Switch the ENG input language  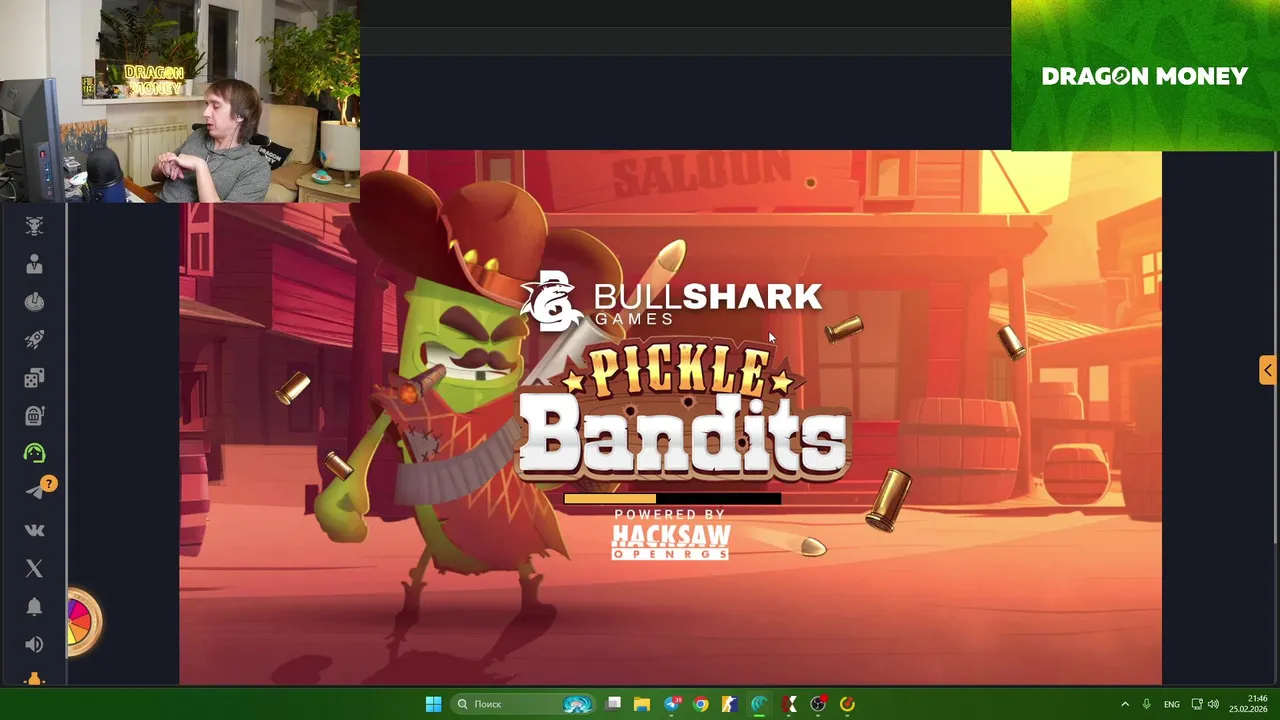1171,704
